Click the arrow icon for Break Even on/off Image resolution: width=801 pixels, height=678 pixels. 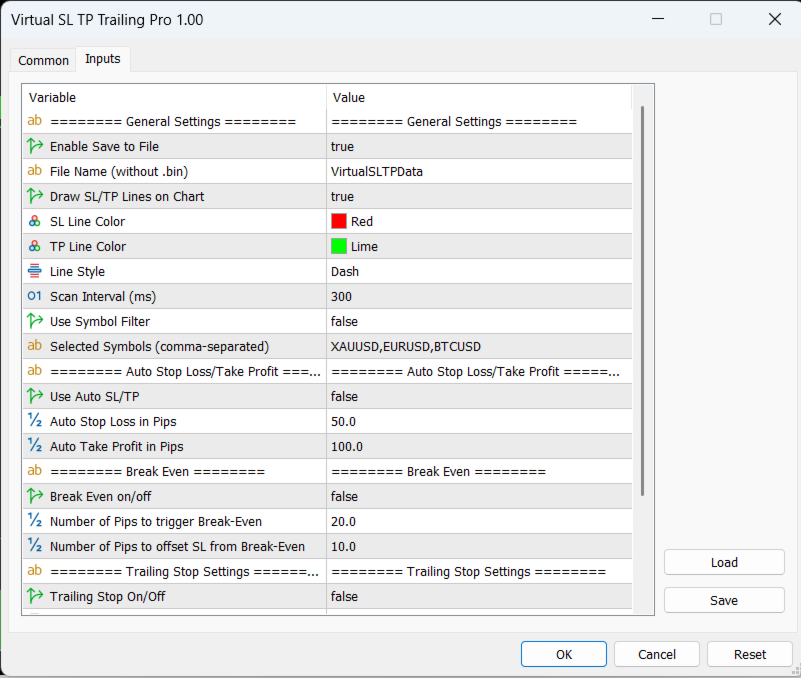pos(35,496)
